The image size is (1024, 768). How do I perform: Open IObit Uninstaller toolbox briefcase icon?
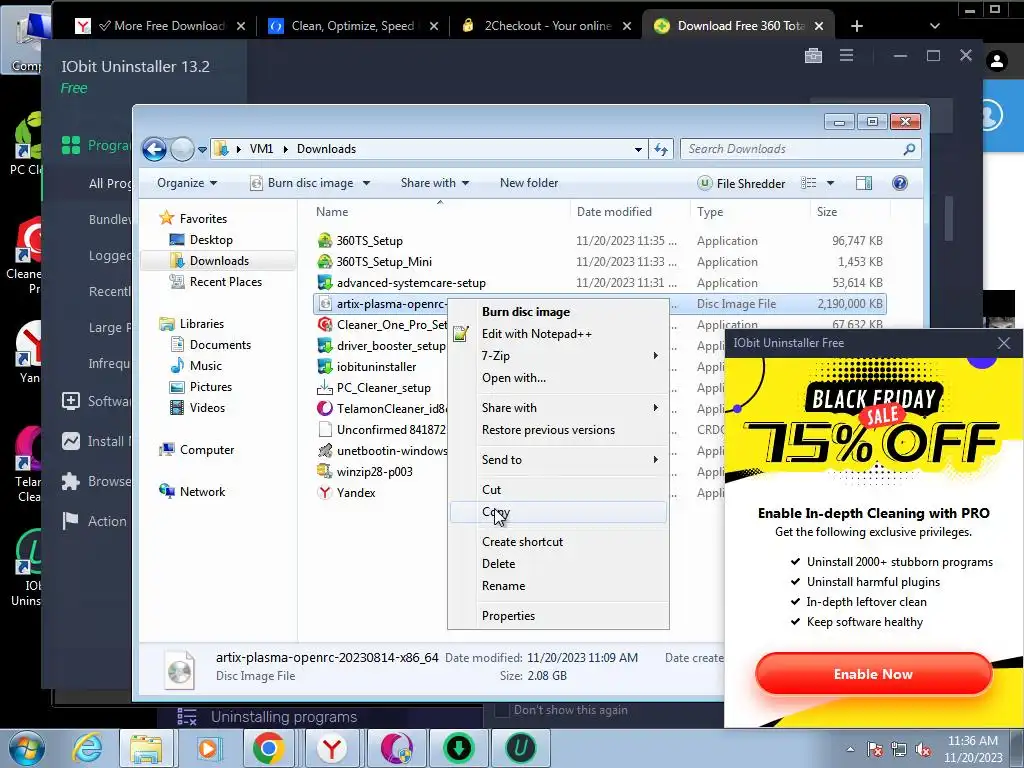(813, 56)
